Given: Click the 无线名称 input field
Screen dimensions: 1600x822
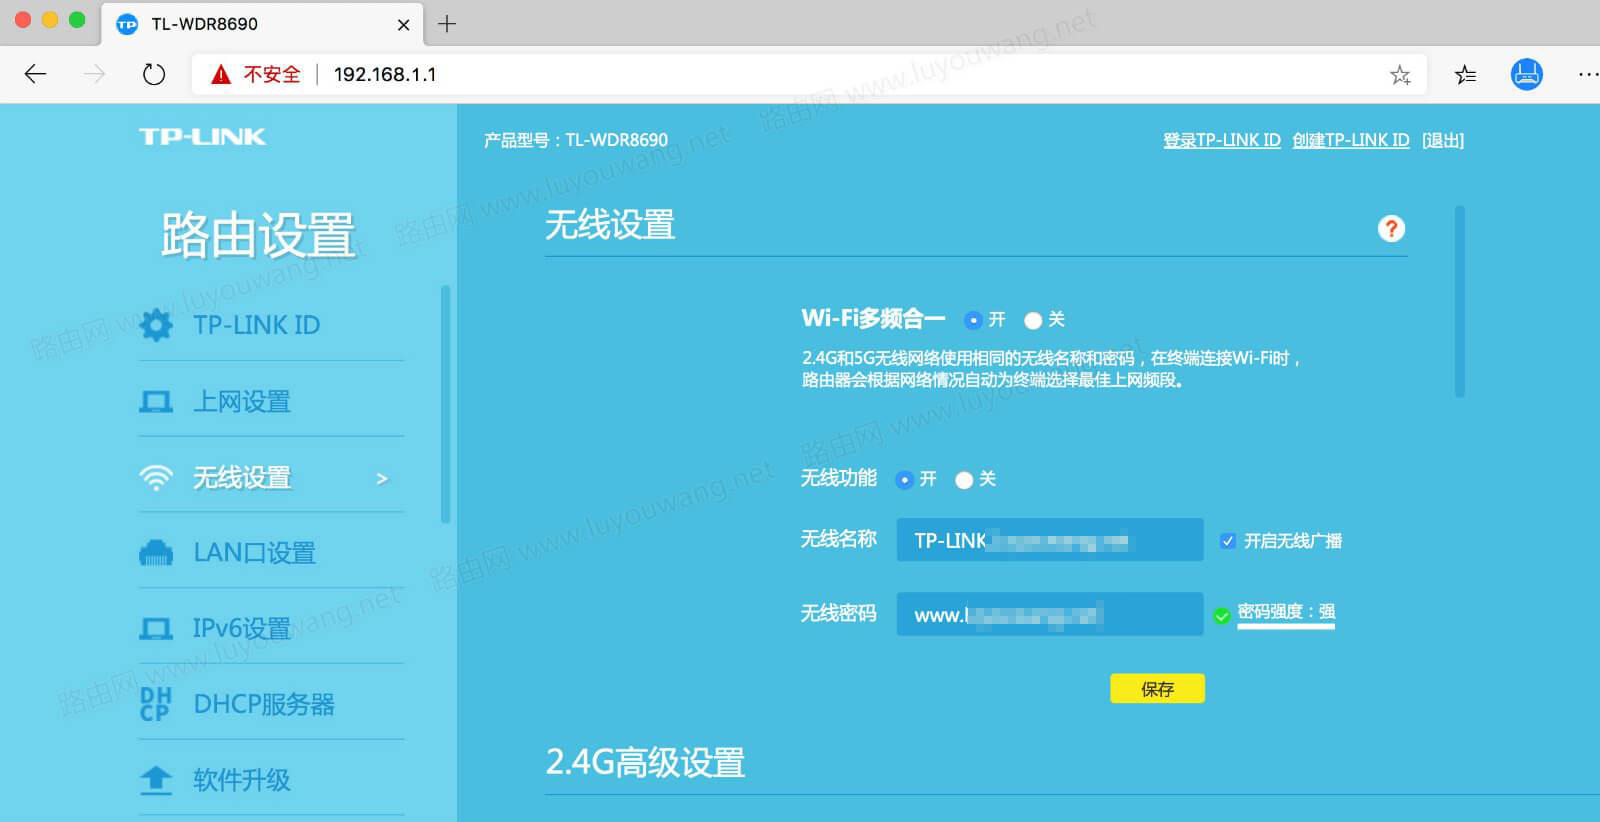Looking at the screenshot, I should click(1050, 540).
